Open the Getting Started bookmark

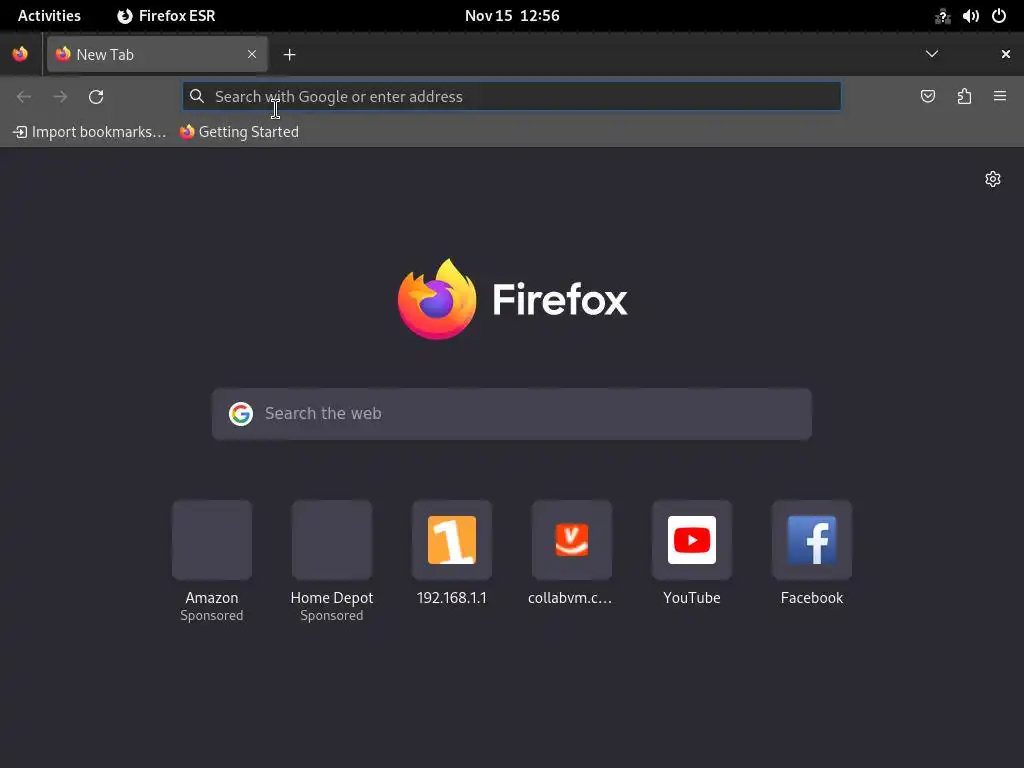[x=239, y=132]
